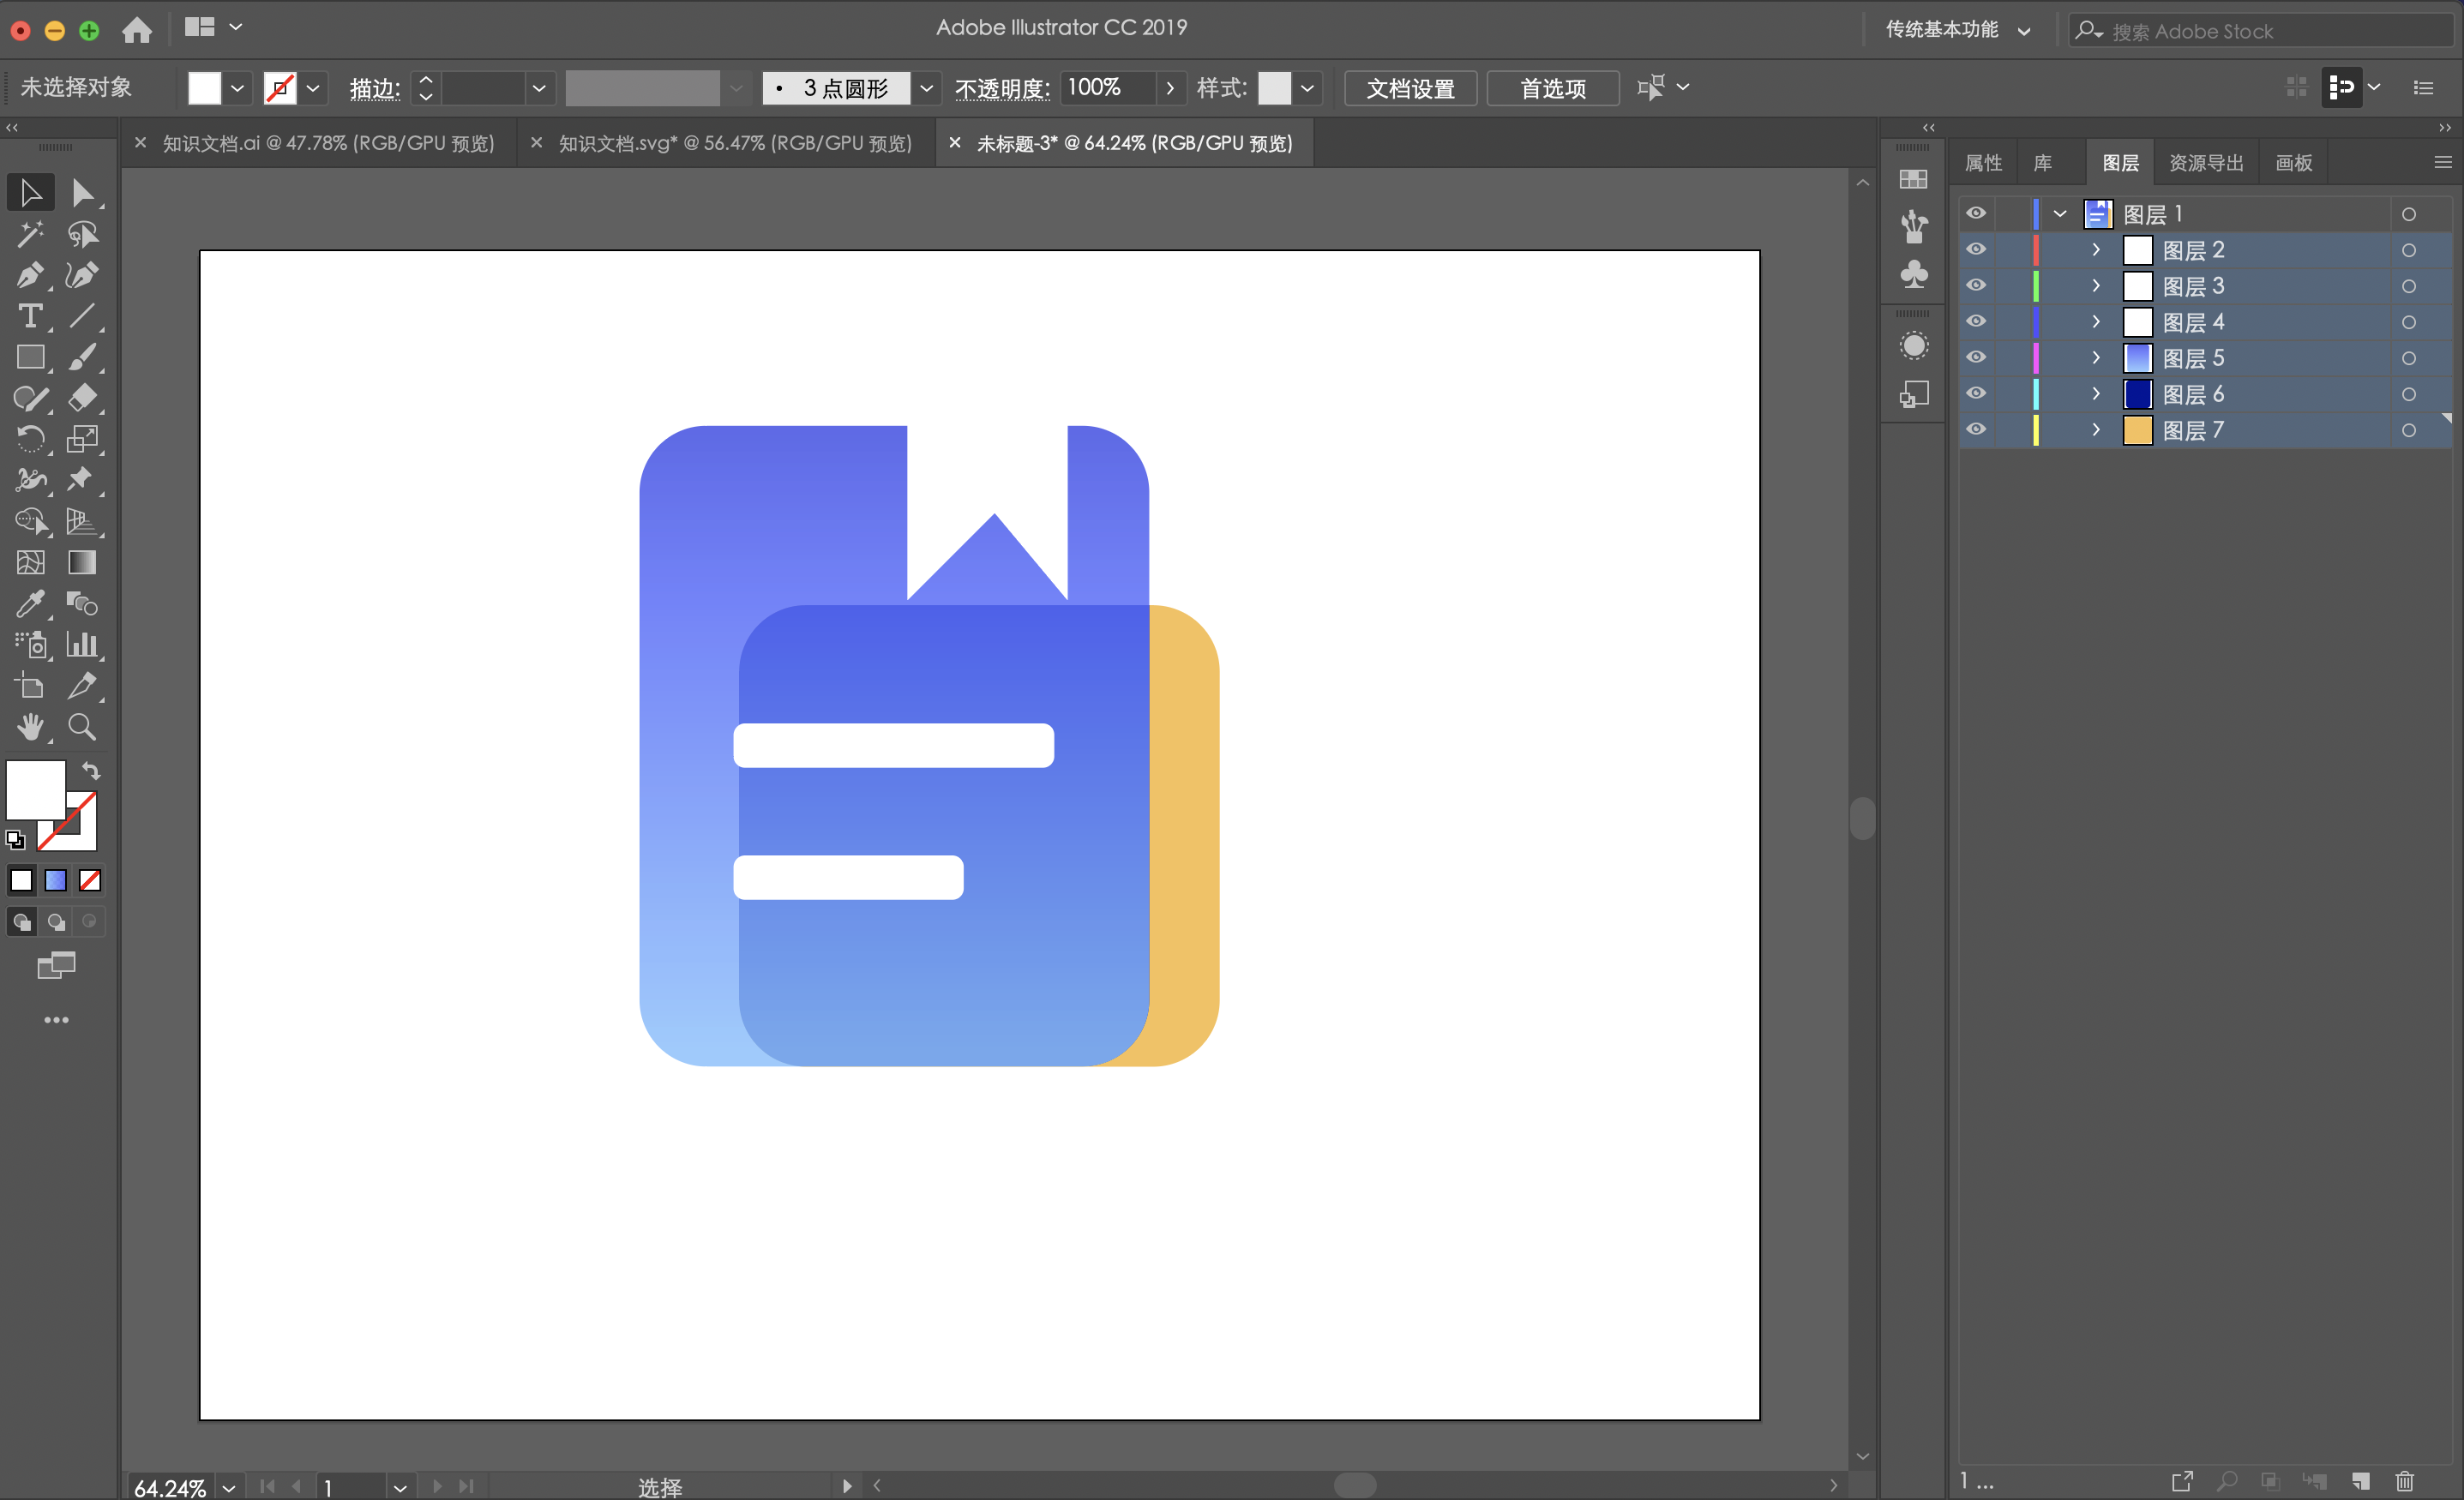The height and width of the screenshot is (1500, 2464).
Task: Select the Direct Selection tool
Action: coord(83,192)
